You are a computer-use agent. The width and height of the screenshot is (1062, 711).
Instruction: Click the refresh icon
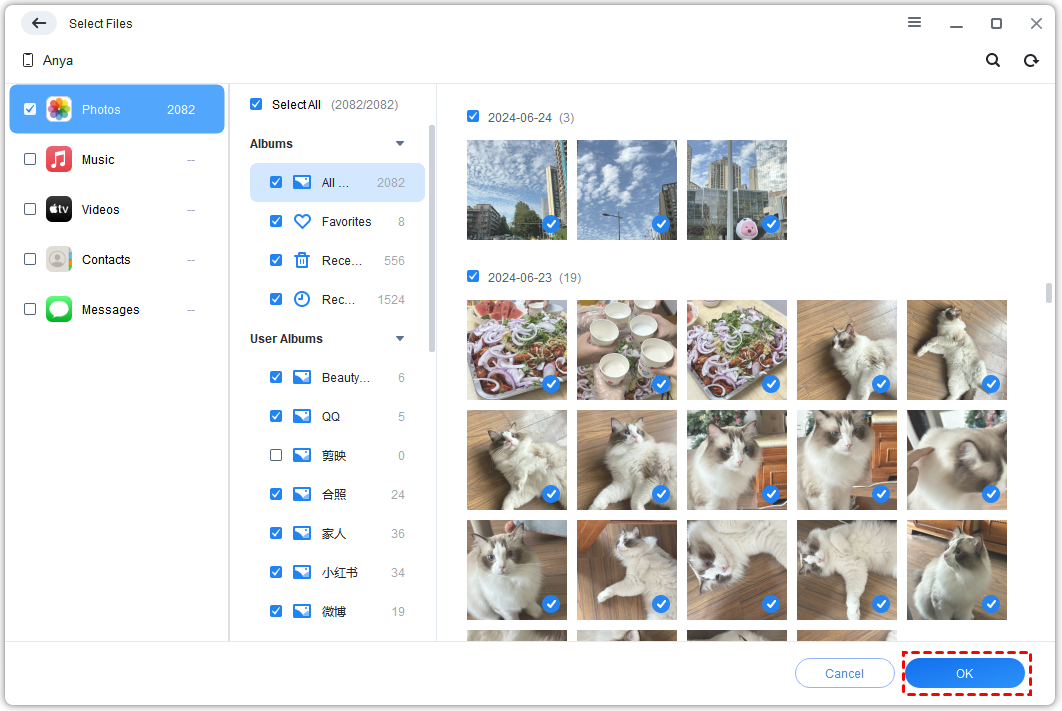pyautogui.click(x=1030, y=61)
